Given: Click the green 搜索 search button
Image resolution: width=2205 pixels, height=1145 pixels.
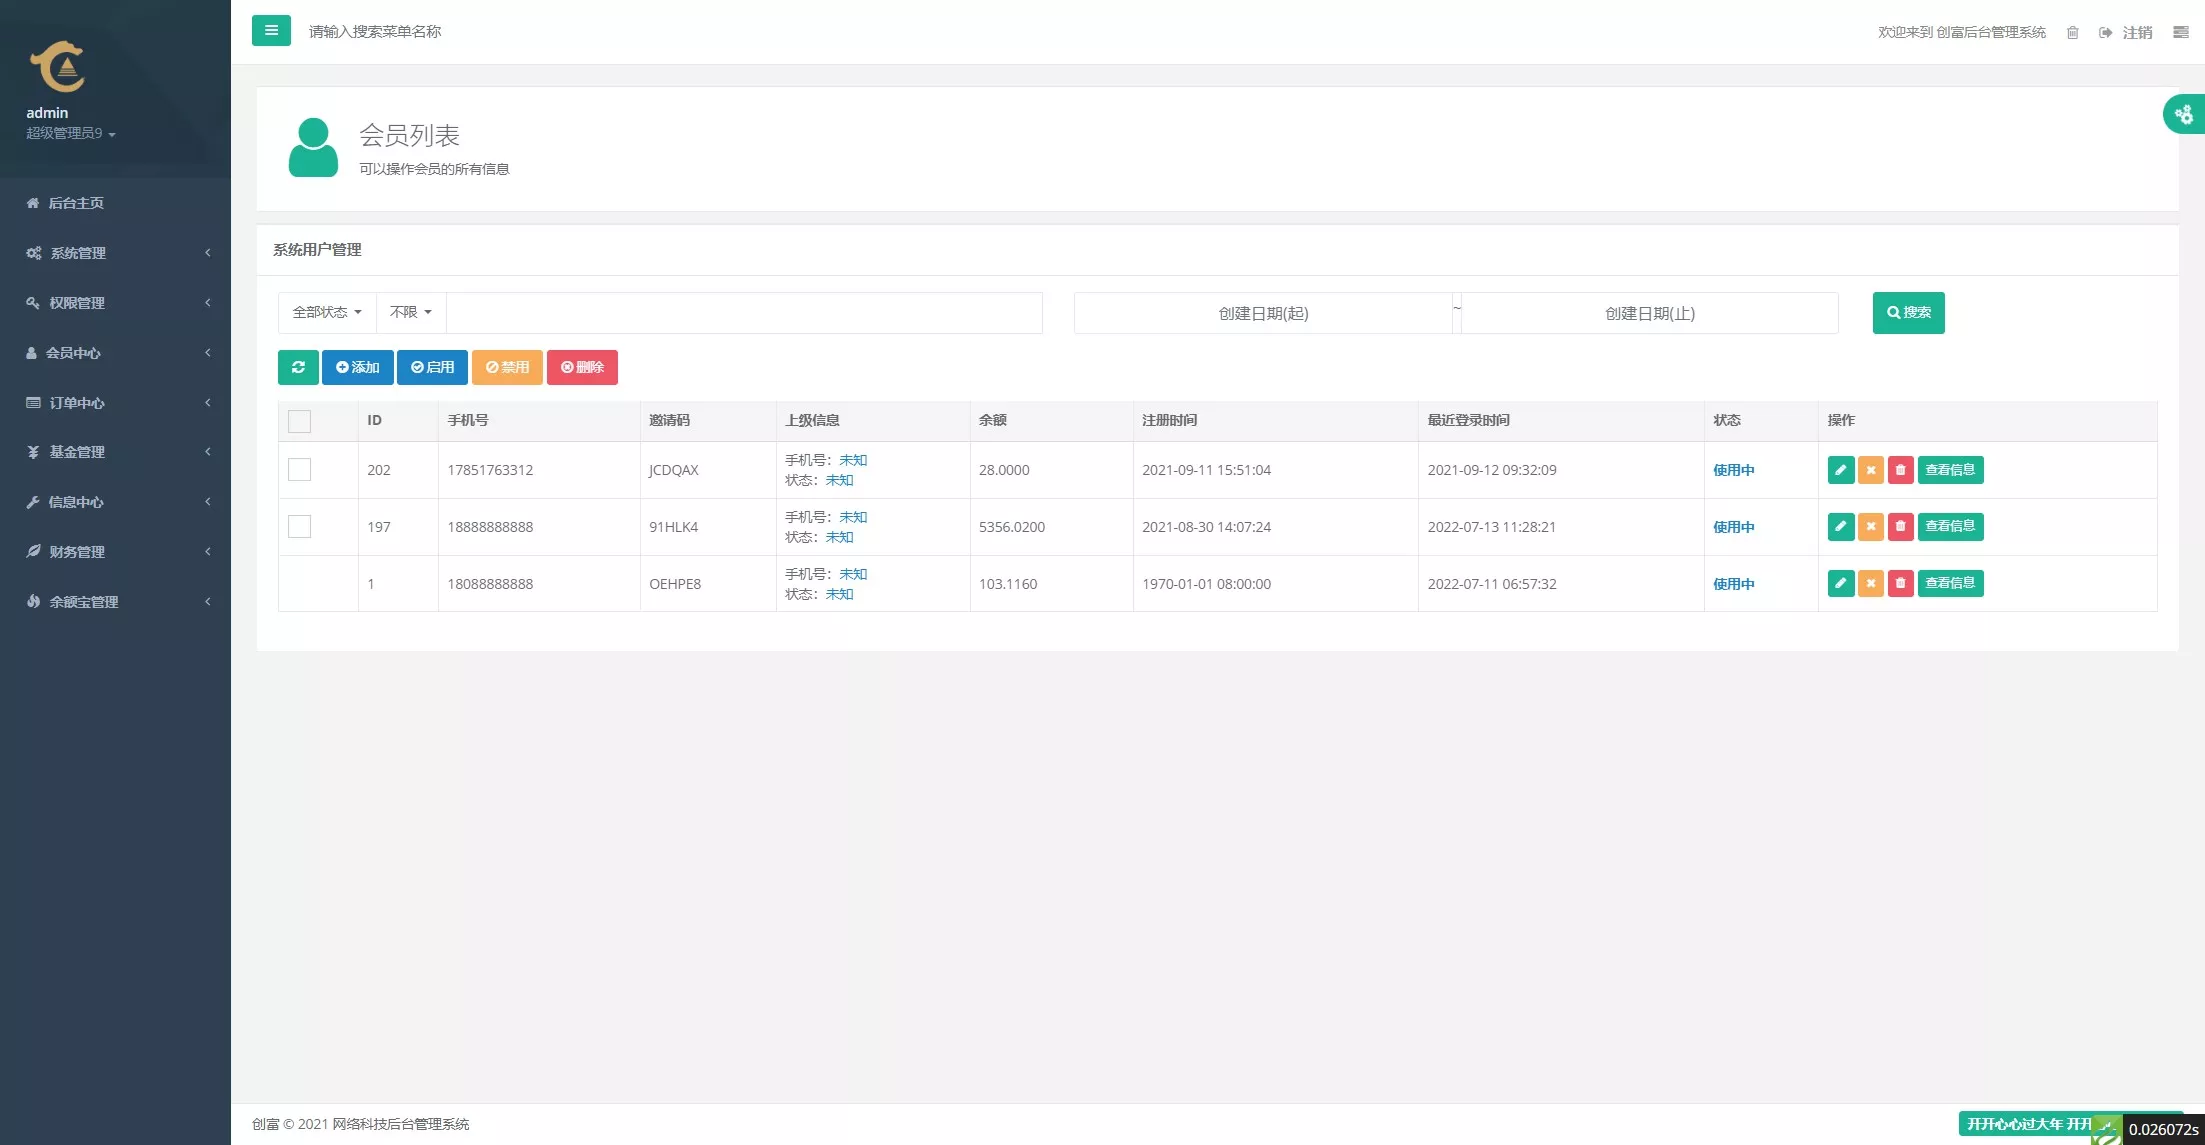Looking at the screenshot, I should pyautogui.click(x=1908, y=313).
